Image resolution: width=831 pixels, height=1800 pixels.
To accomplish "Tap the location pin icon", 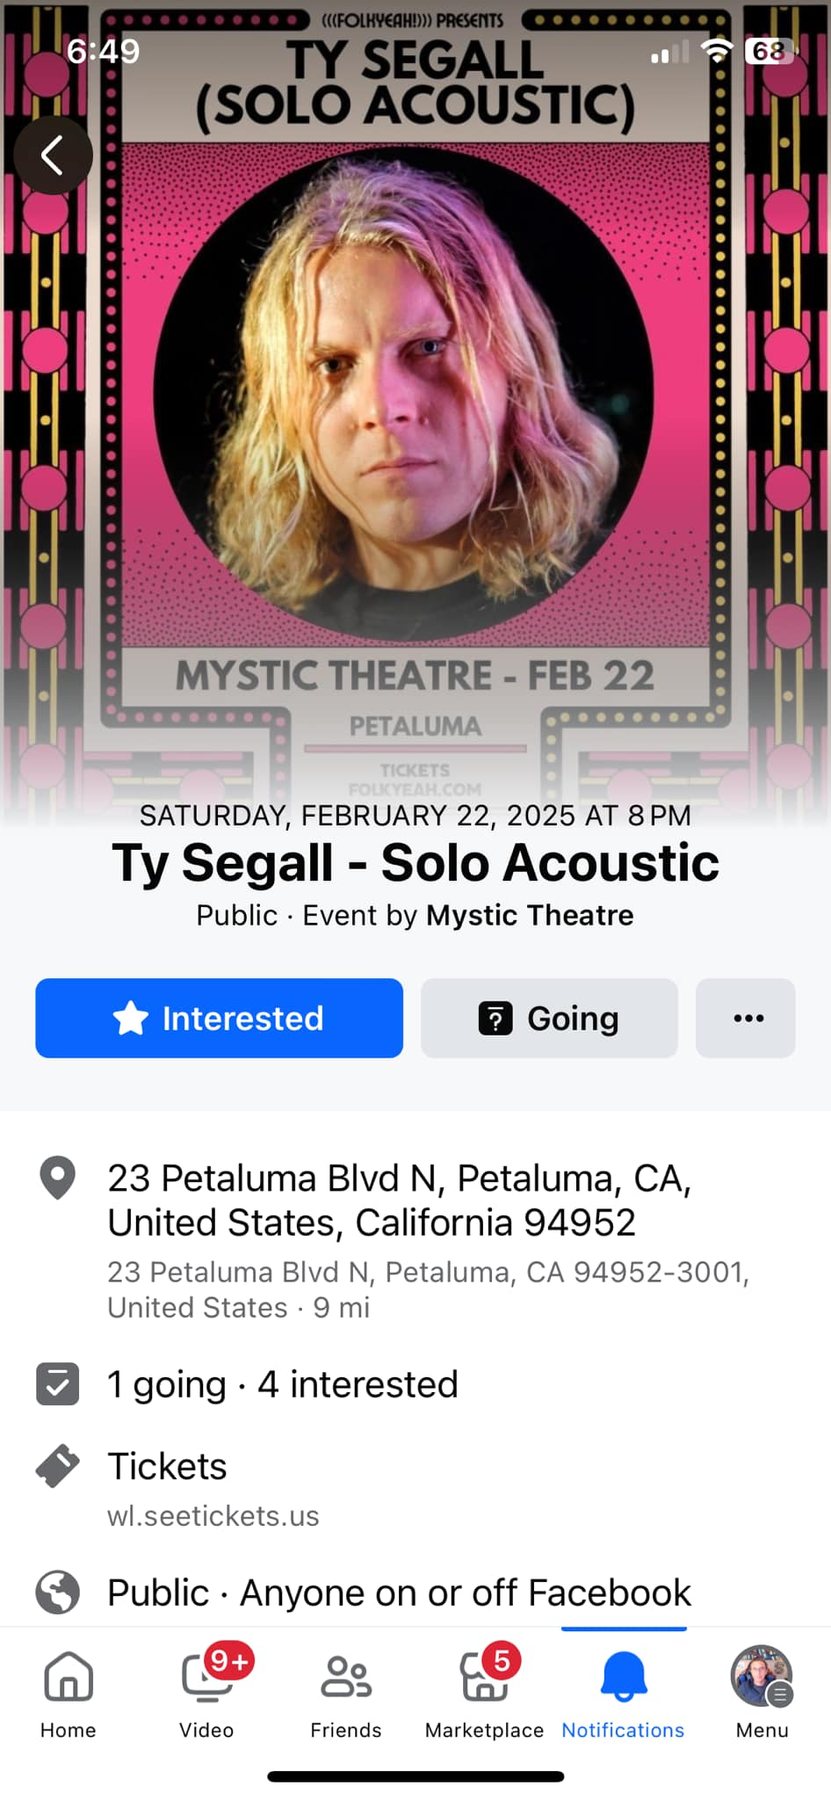I will pos(57,1178).
